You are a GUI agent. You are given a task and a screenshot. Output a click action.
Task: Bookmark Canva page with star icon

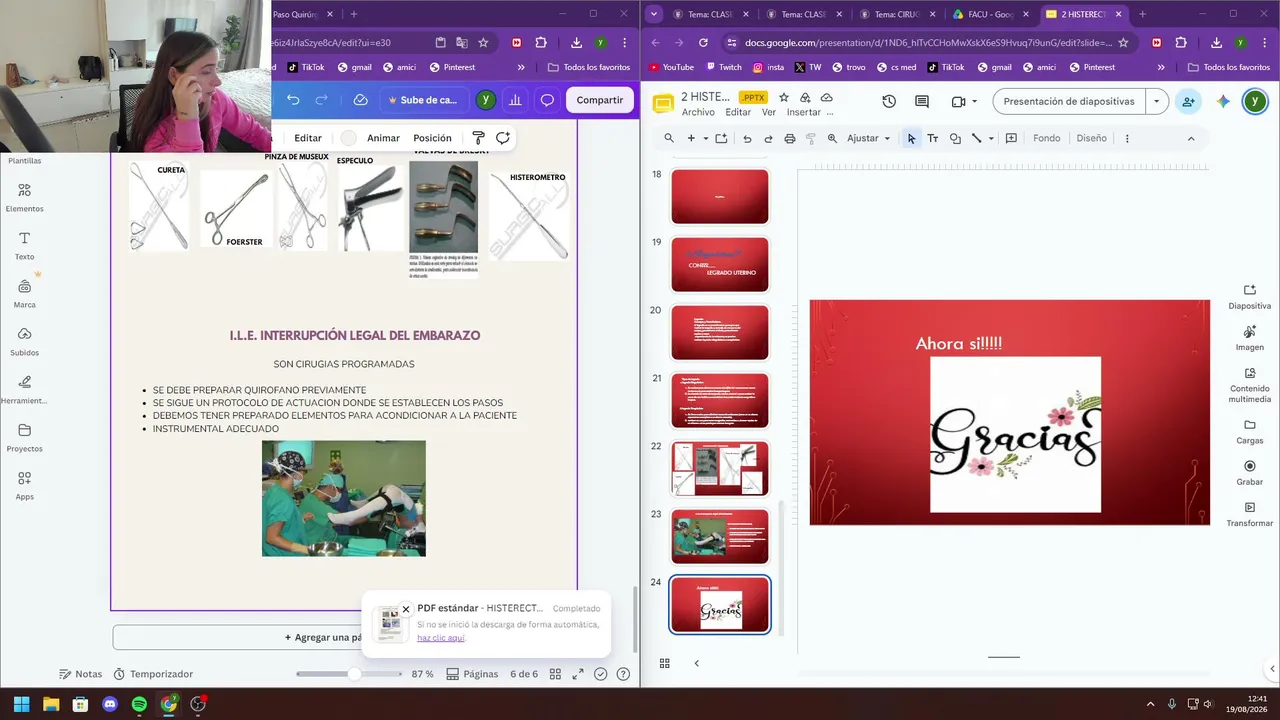(x=483, y=43)
